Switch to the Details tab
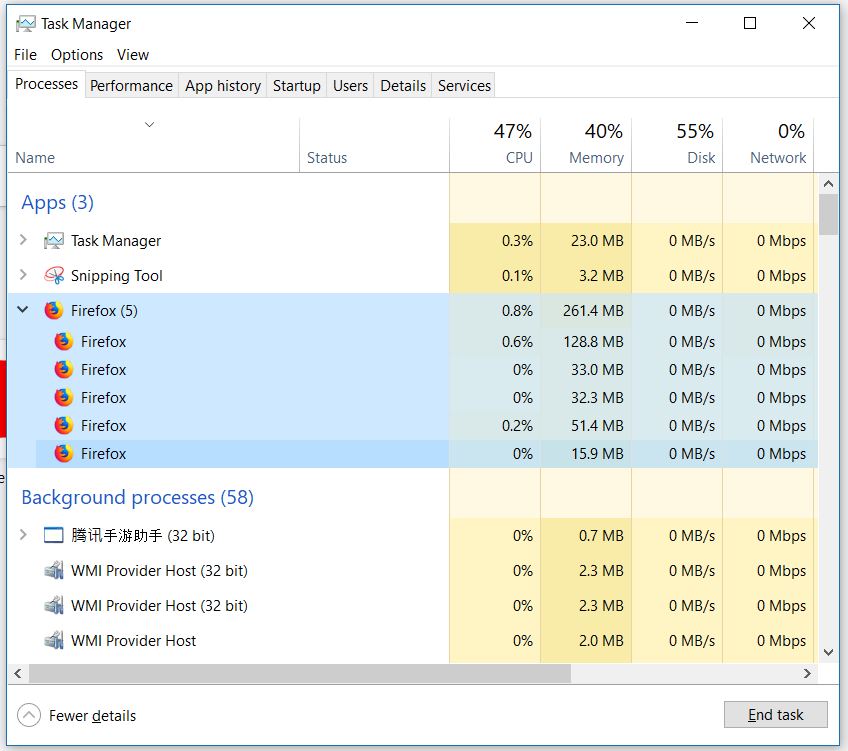 click(x=403, y=85)
